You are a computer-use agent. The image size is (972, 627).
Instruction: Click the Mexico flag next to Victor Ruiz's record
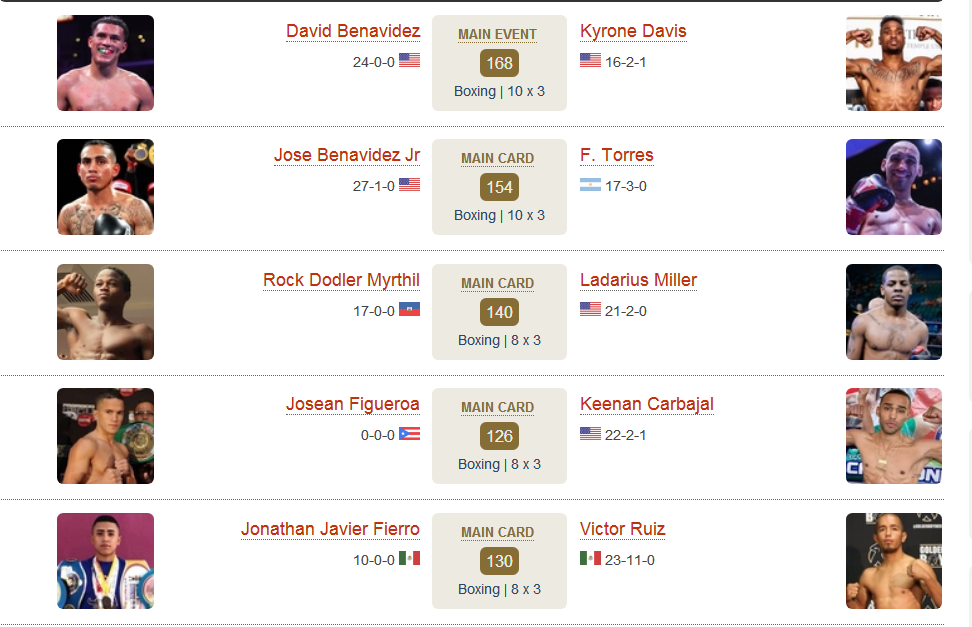click(x=590, y=558)
